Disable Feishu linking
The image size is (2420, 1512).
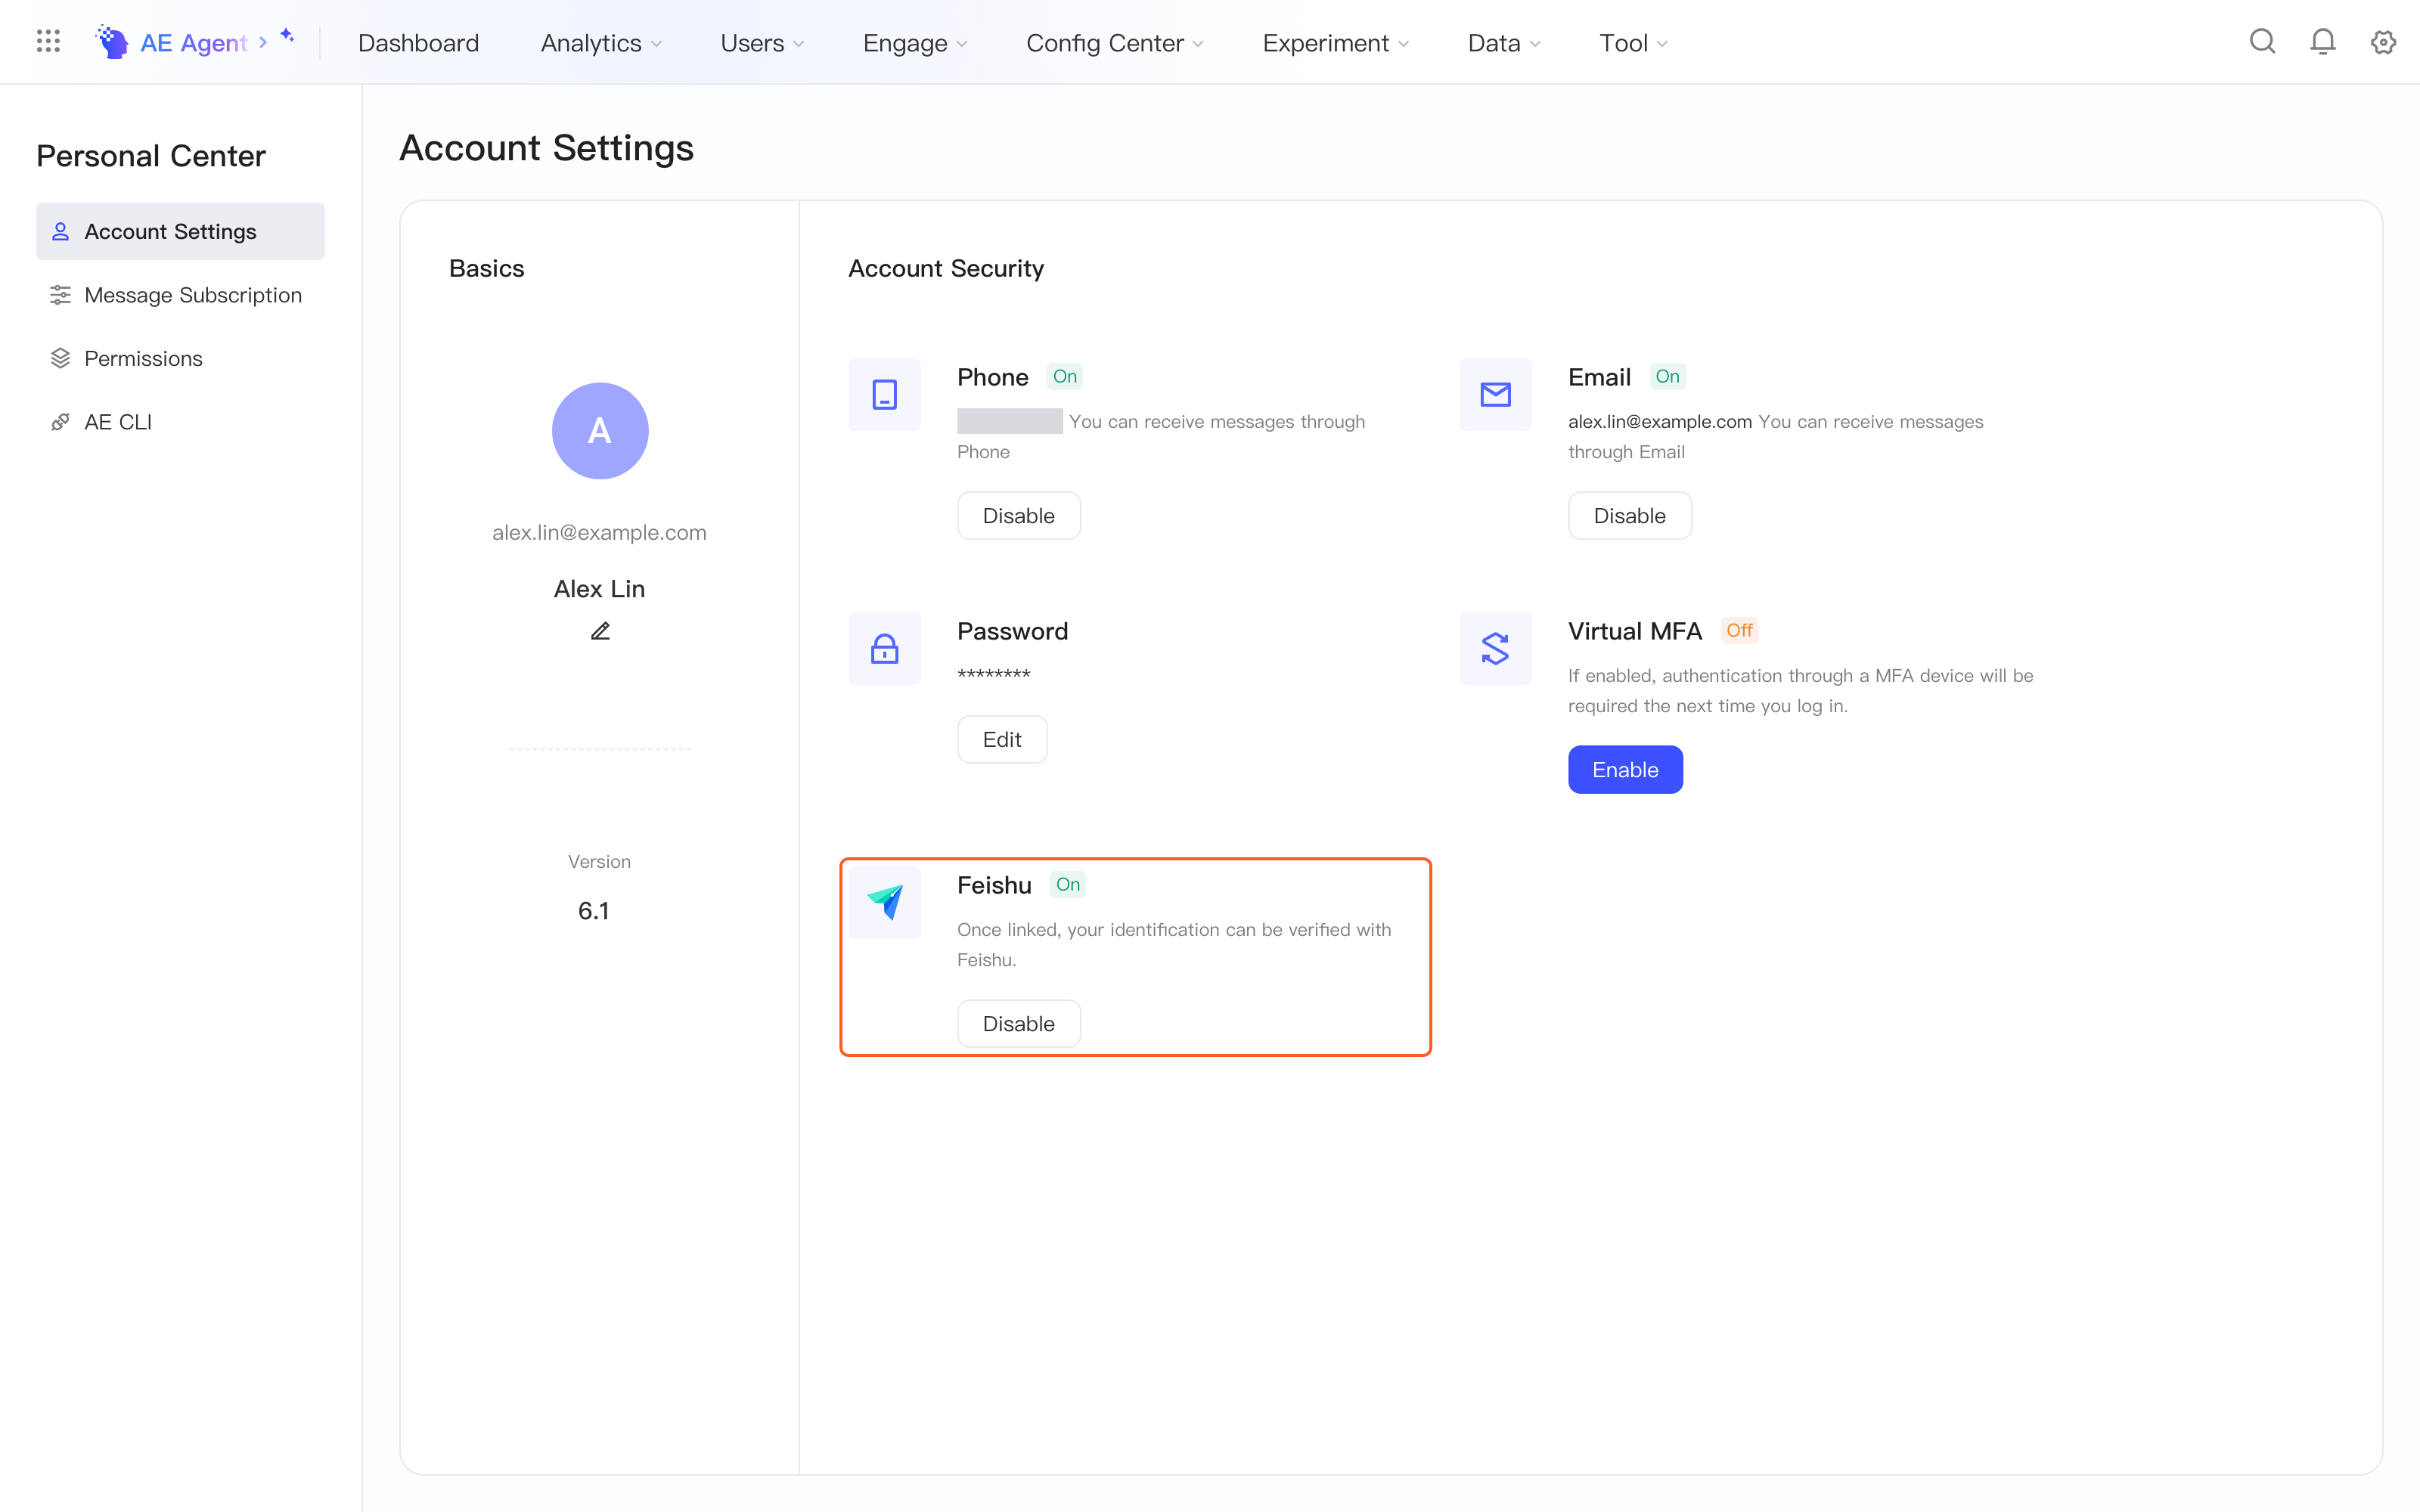[x=1019, y=1024]
